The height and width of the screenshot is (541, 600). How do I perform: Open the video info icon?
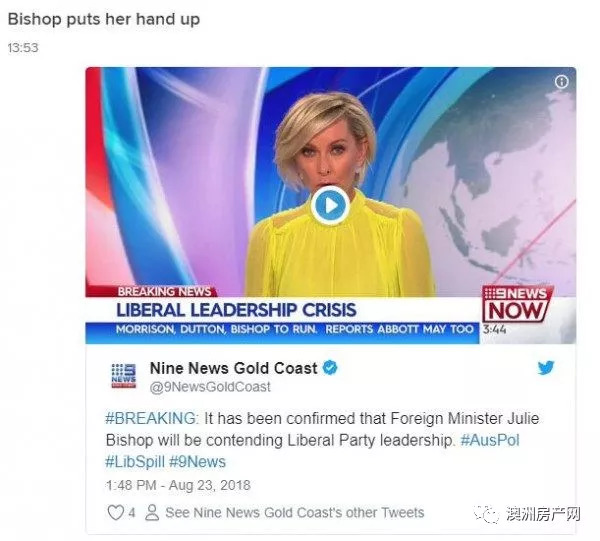pos(561,81)
